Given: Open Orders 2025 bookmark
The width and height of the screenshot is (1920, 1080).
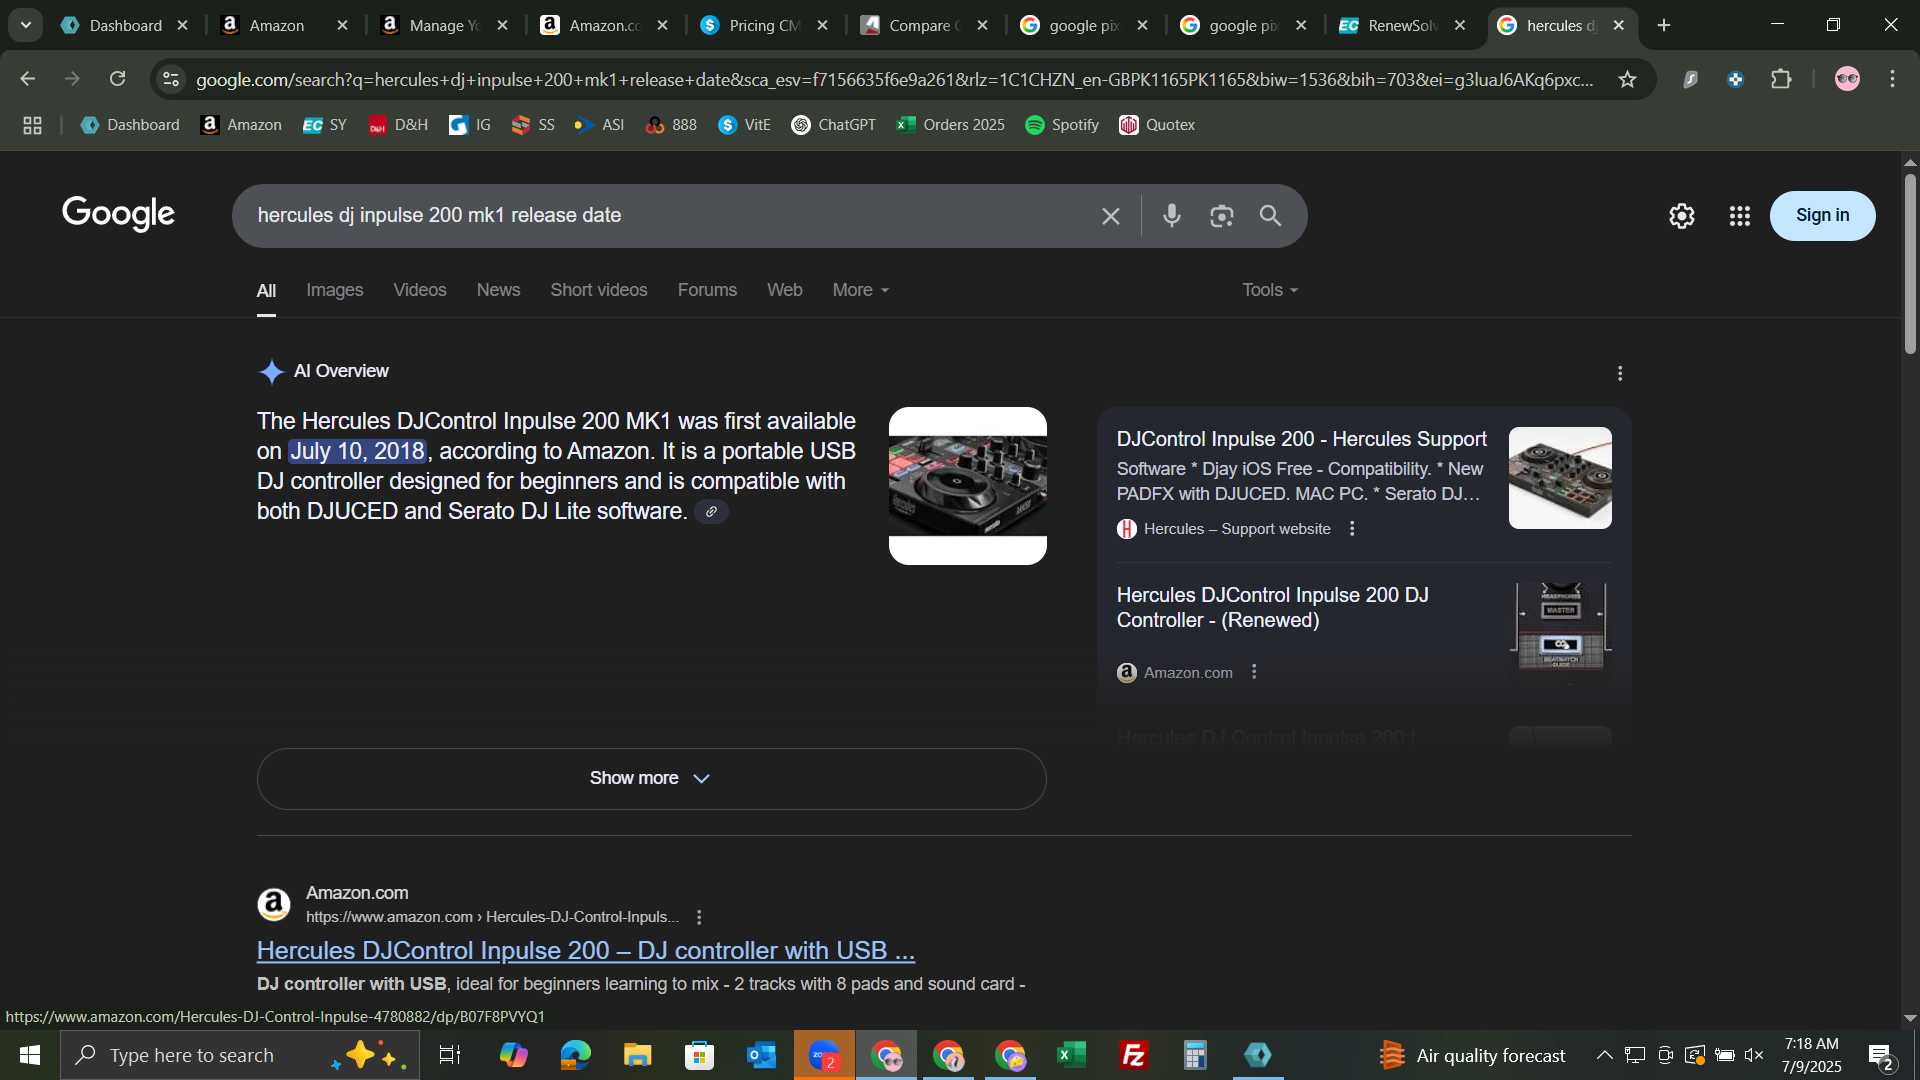Looking at the screenshot, I should (x=950, y=125).
